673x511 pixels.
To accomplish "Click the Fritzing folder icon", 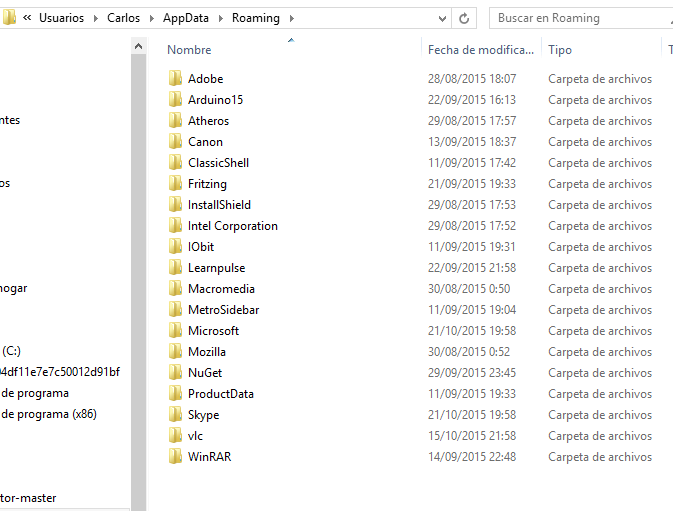I will pos(176,184).
